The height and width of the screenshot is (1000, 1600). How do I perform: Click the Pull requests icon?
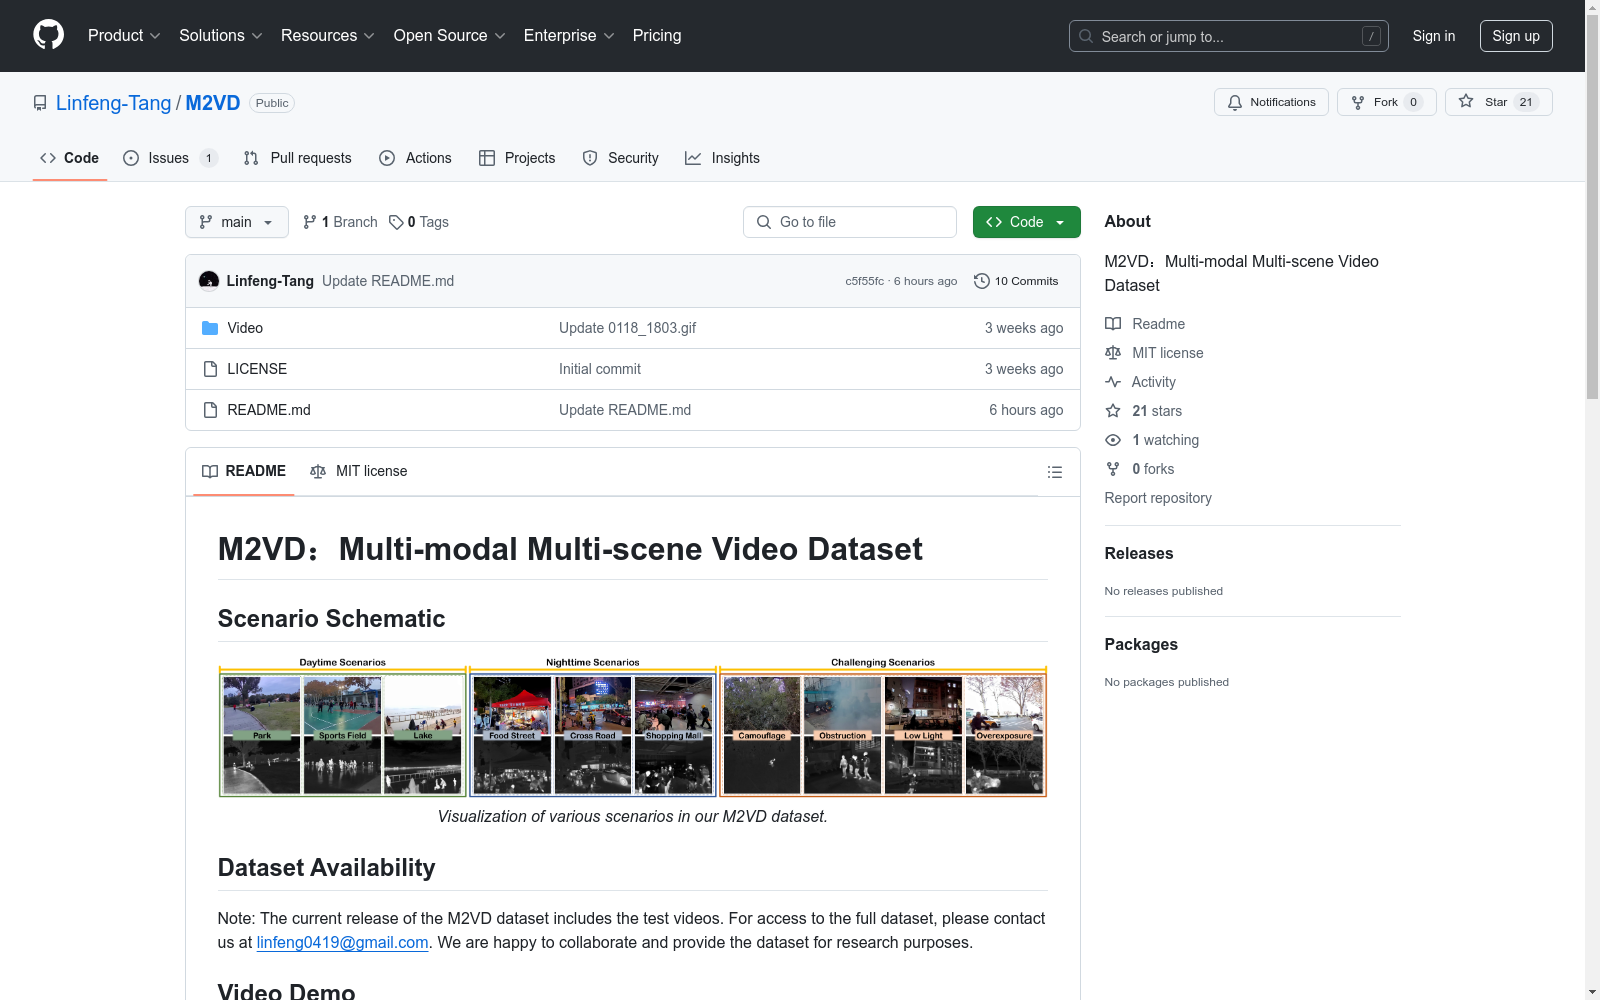coord(251,158)
